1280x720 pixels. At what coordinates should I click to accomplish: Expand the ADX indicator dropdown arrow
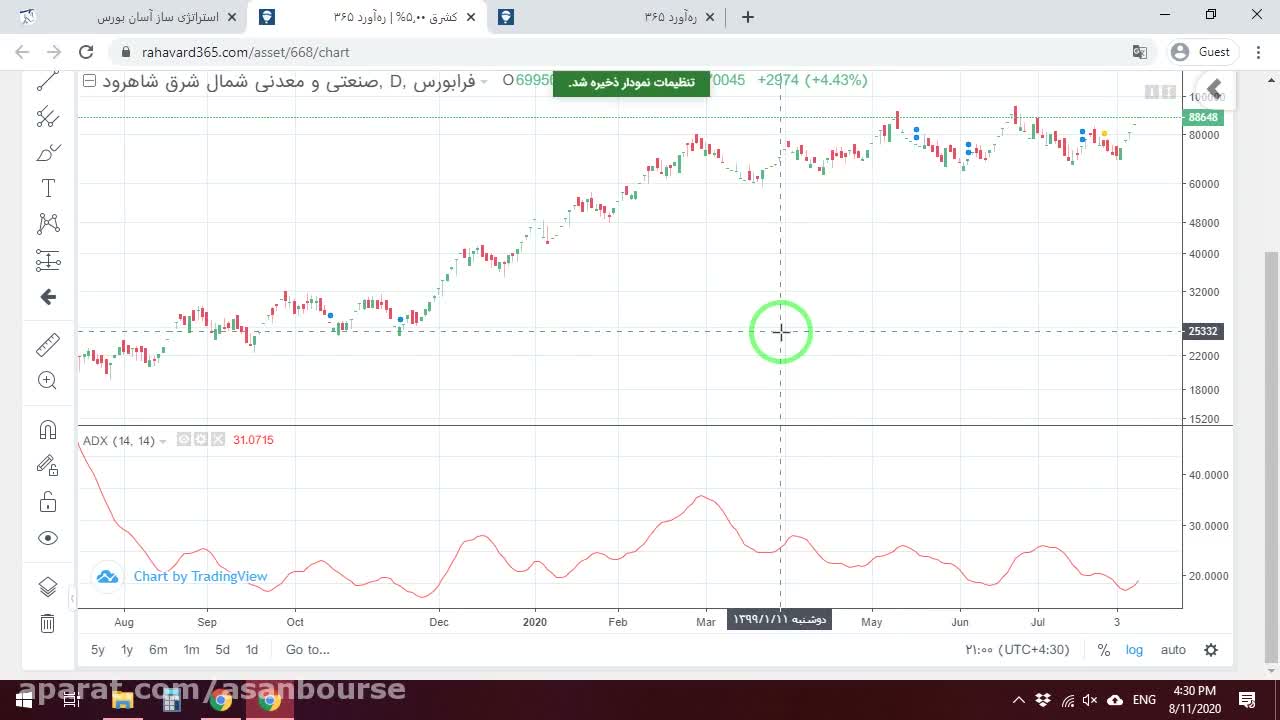[163, 441]
